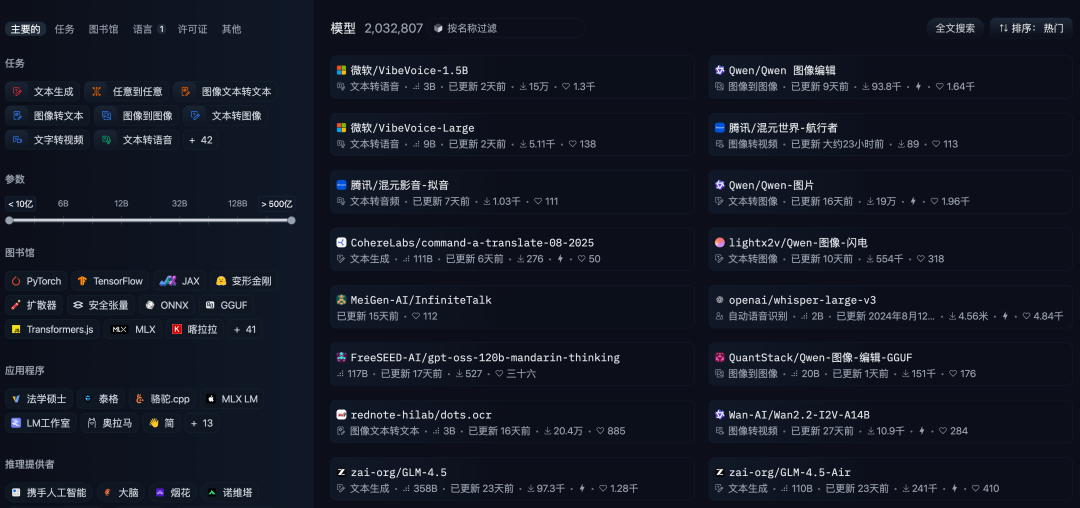Image resolution: width=1080 pixels, height=508 pixels.
Task: Select the 图像文本转文本 task filter
Action: click(x=226, y=92)
